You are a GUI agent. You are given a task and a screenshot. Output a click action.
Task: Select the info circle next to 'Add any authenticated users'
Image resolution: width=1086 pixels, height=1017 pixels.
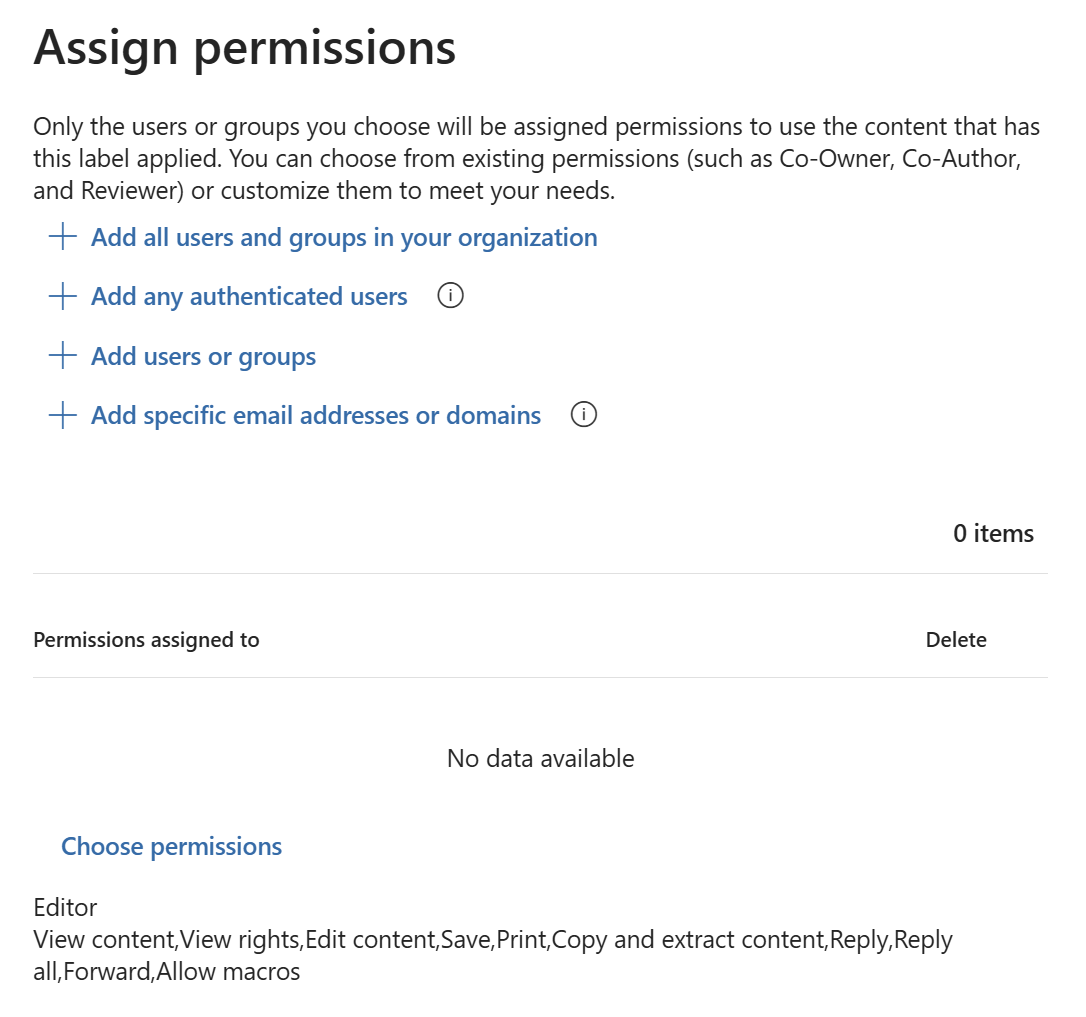coord(450,296)
